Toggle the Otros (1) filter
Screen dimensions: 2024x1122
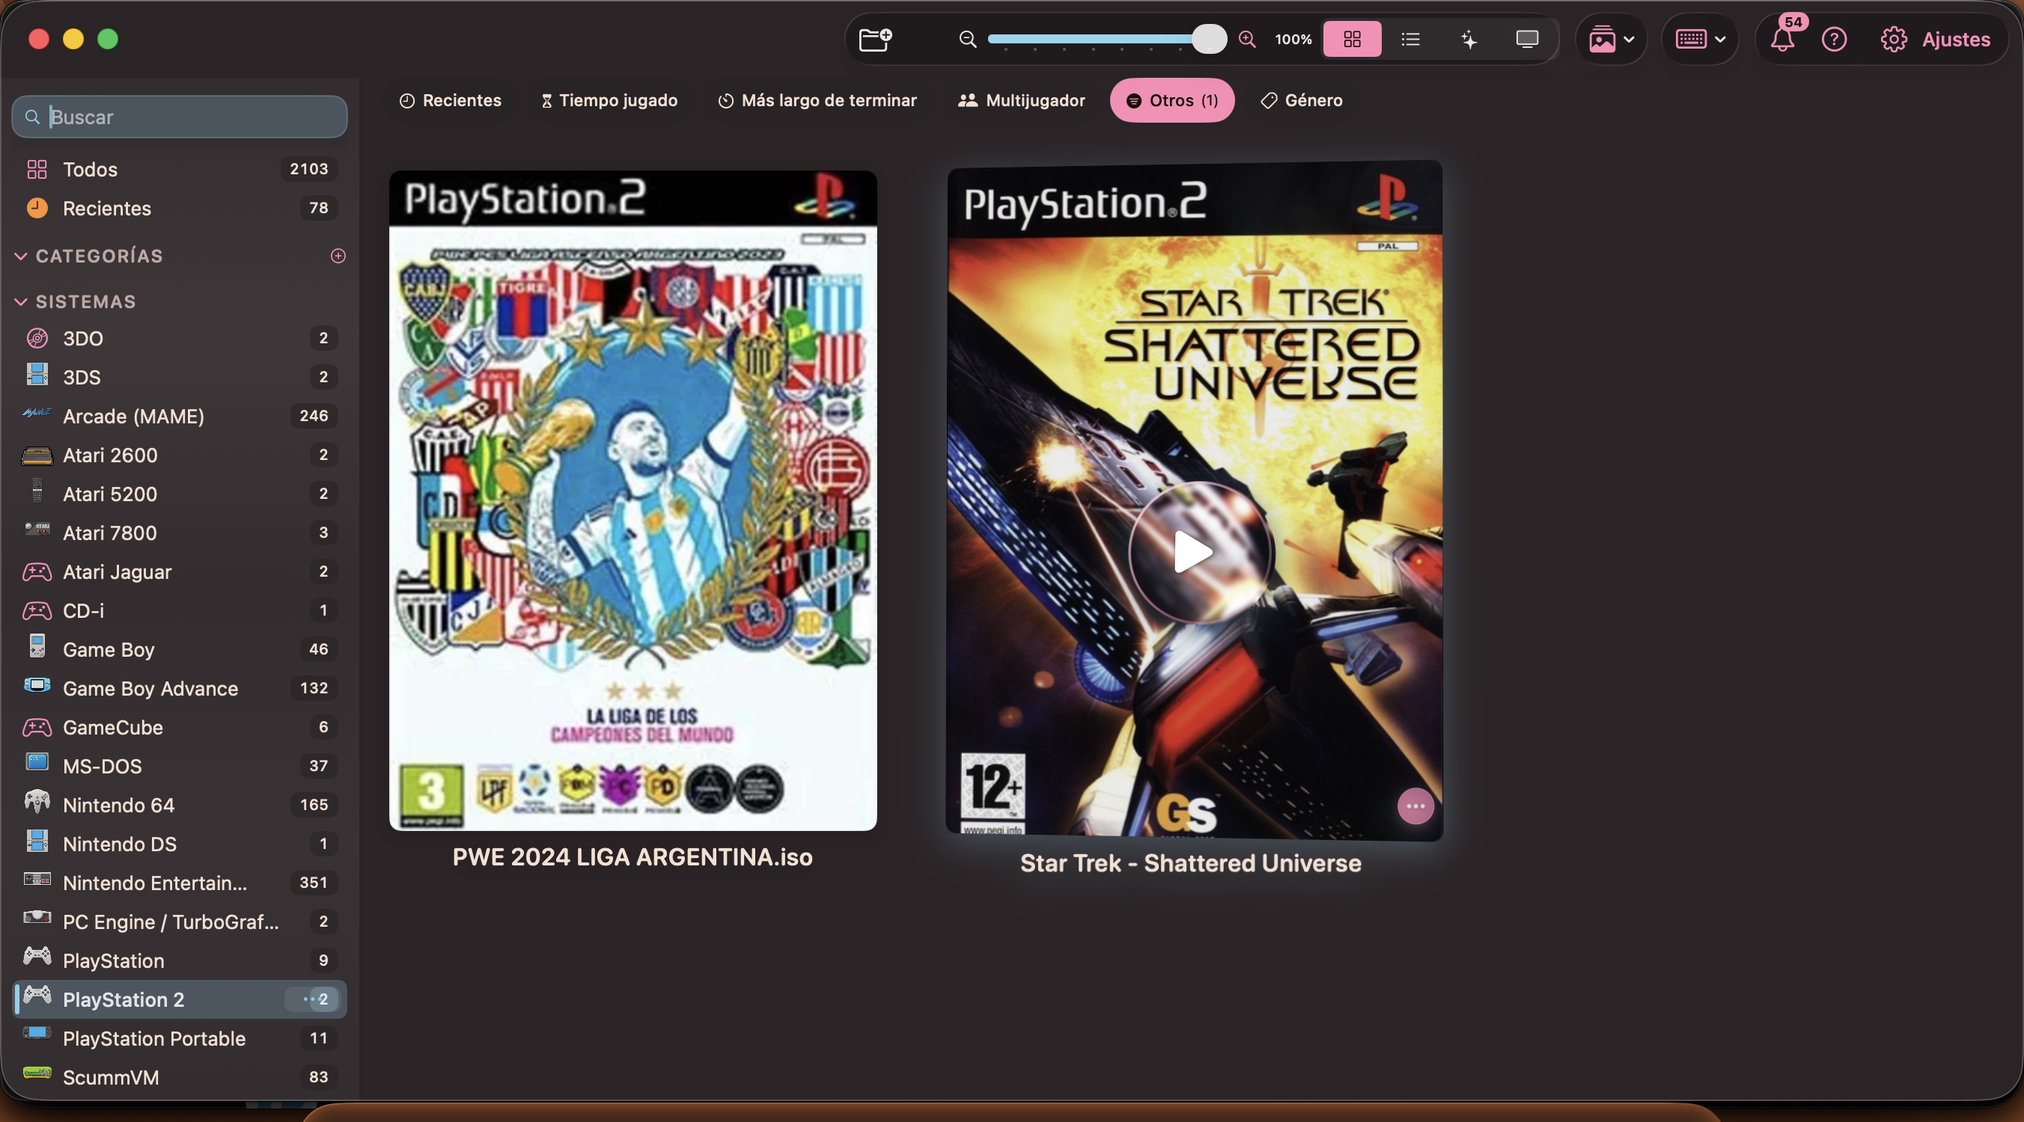(1172, 100)
